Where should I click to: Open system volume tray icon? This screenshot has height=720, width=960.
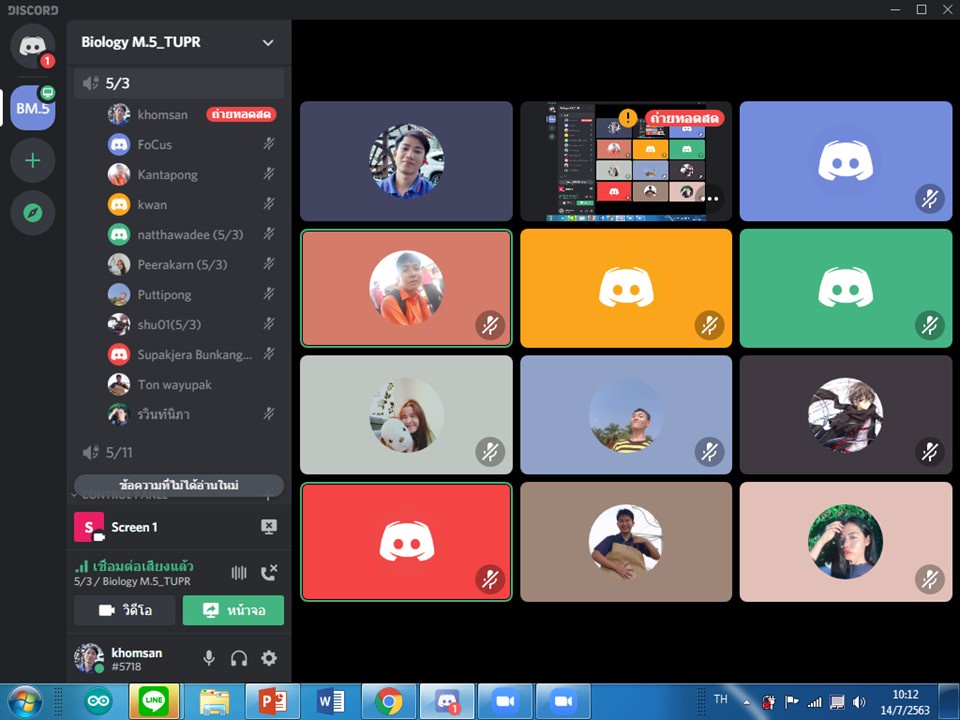tap(860, 702)
